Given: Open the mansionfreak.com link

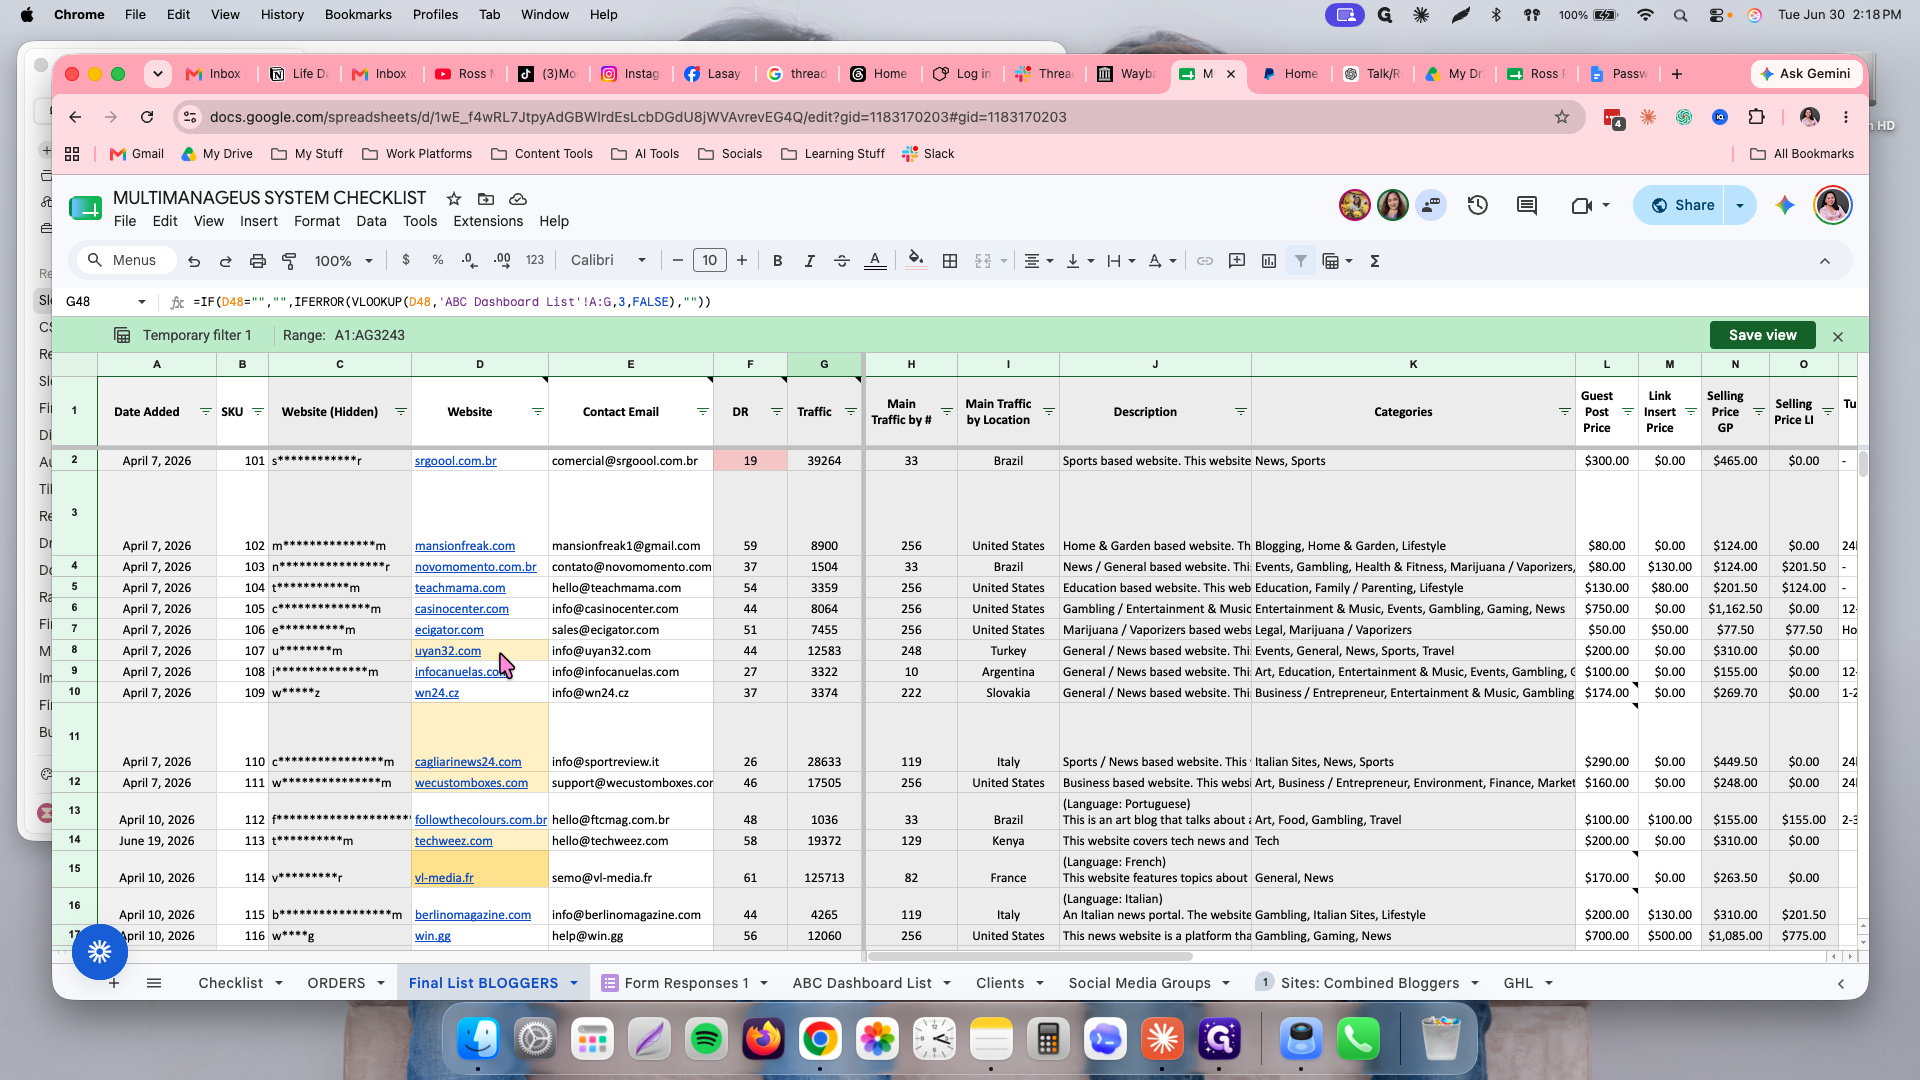Looking at the screenshot, I should [x=465, y=546].
